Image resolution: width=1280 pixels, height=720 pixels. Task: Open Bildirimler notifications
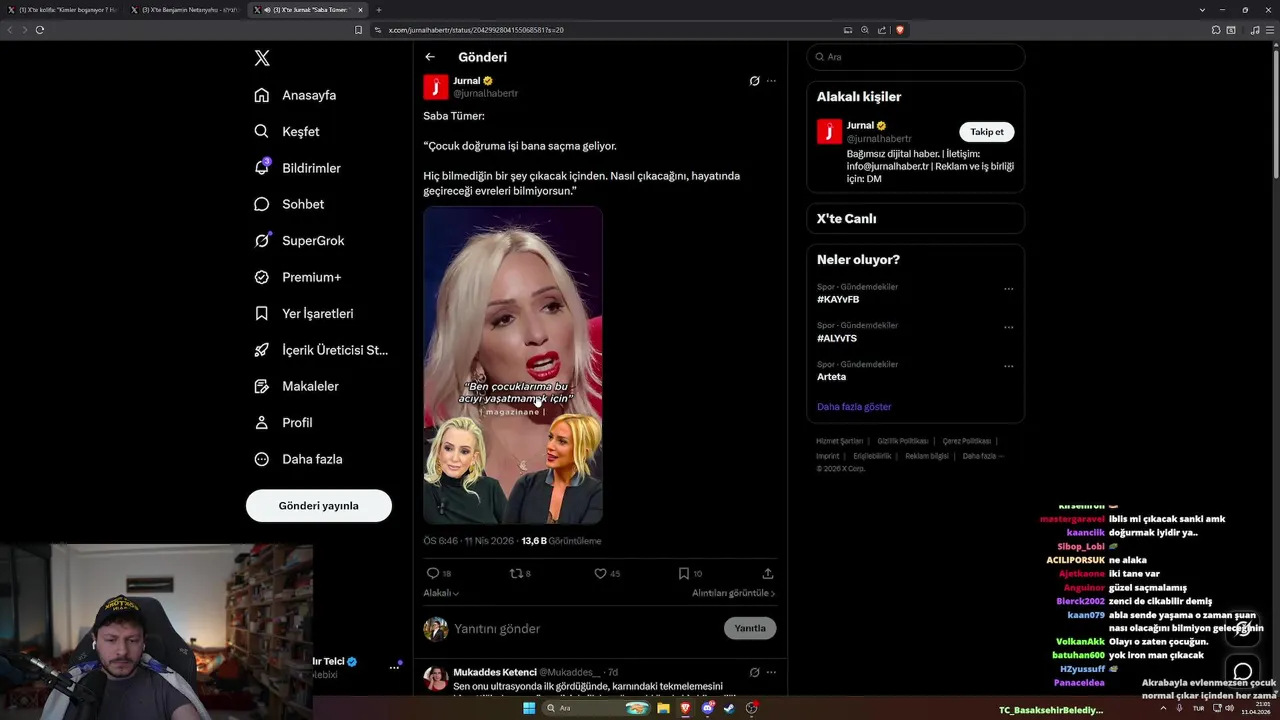(x=297, y=168)
